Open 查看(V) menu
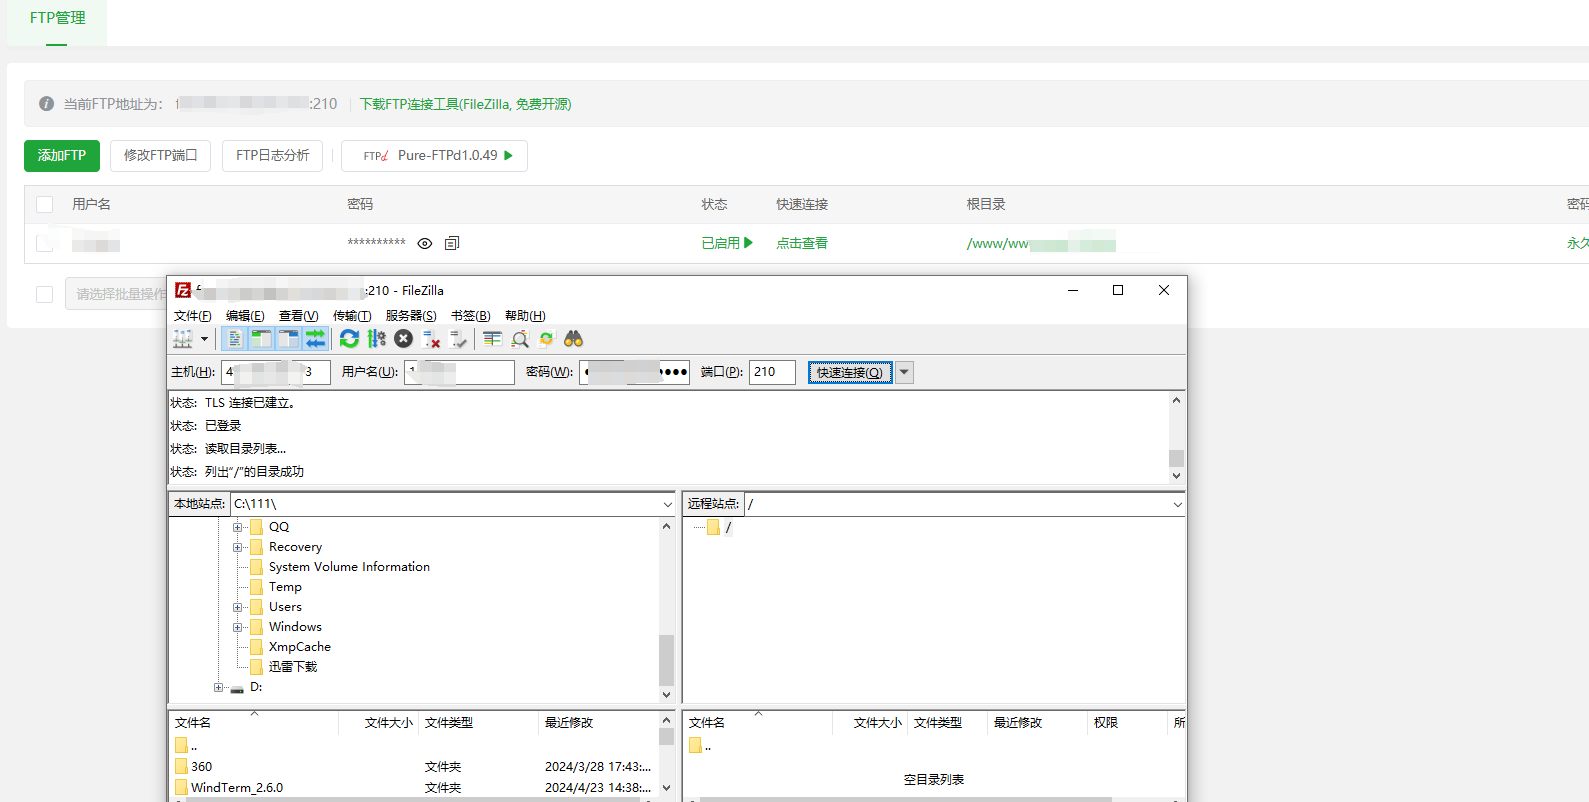Image resolution: width=1589 pixels, height=802 pixels. (298, 316)
